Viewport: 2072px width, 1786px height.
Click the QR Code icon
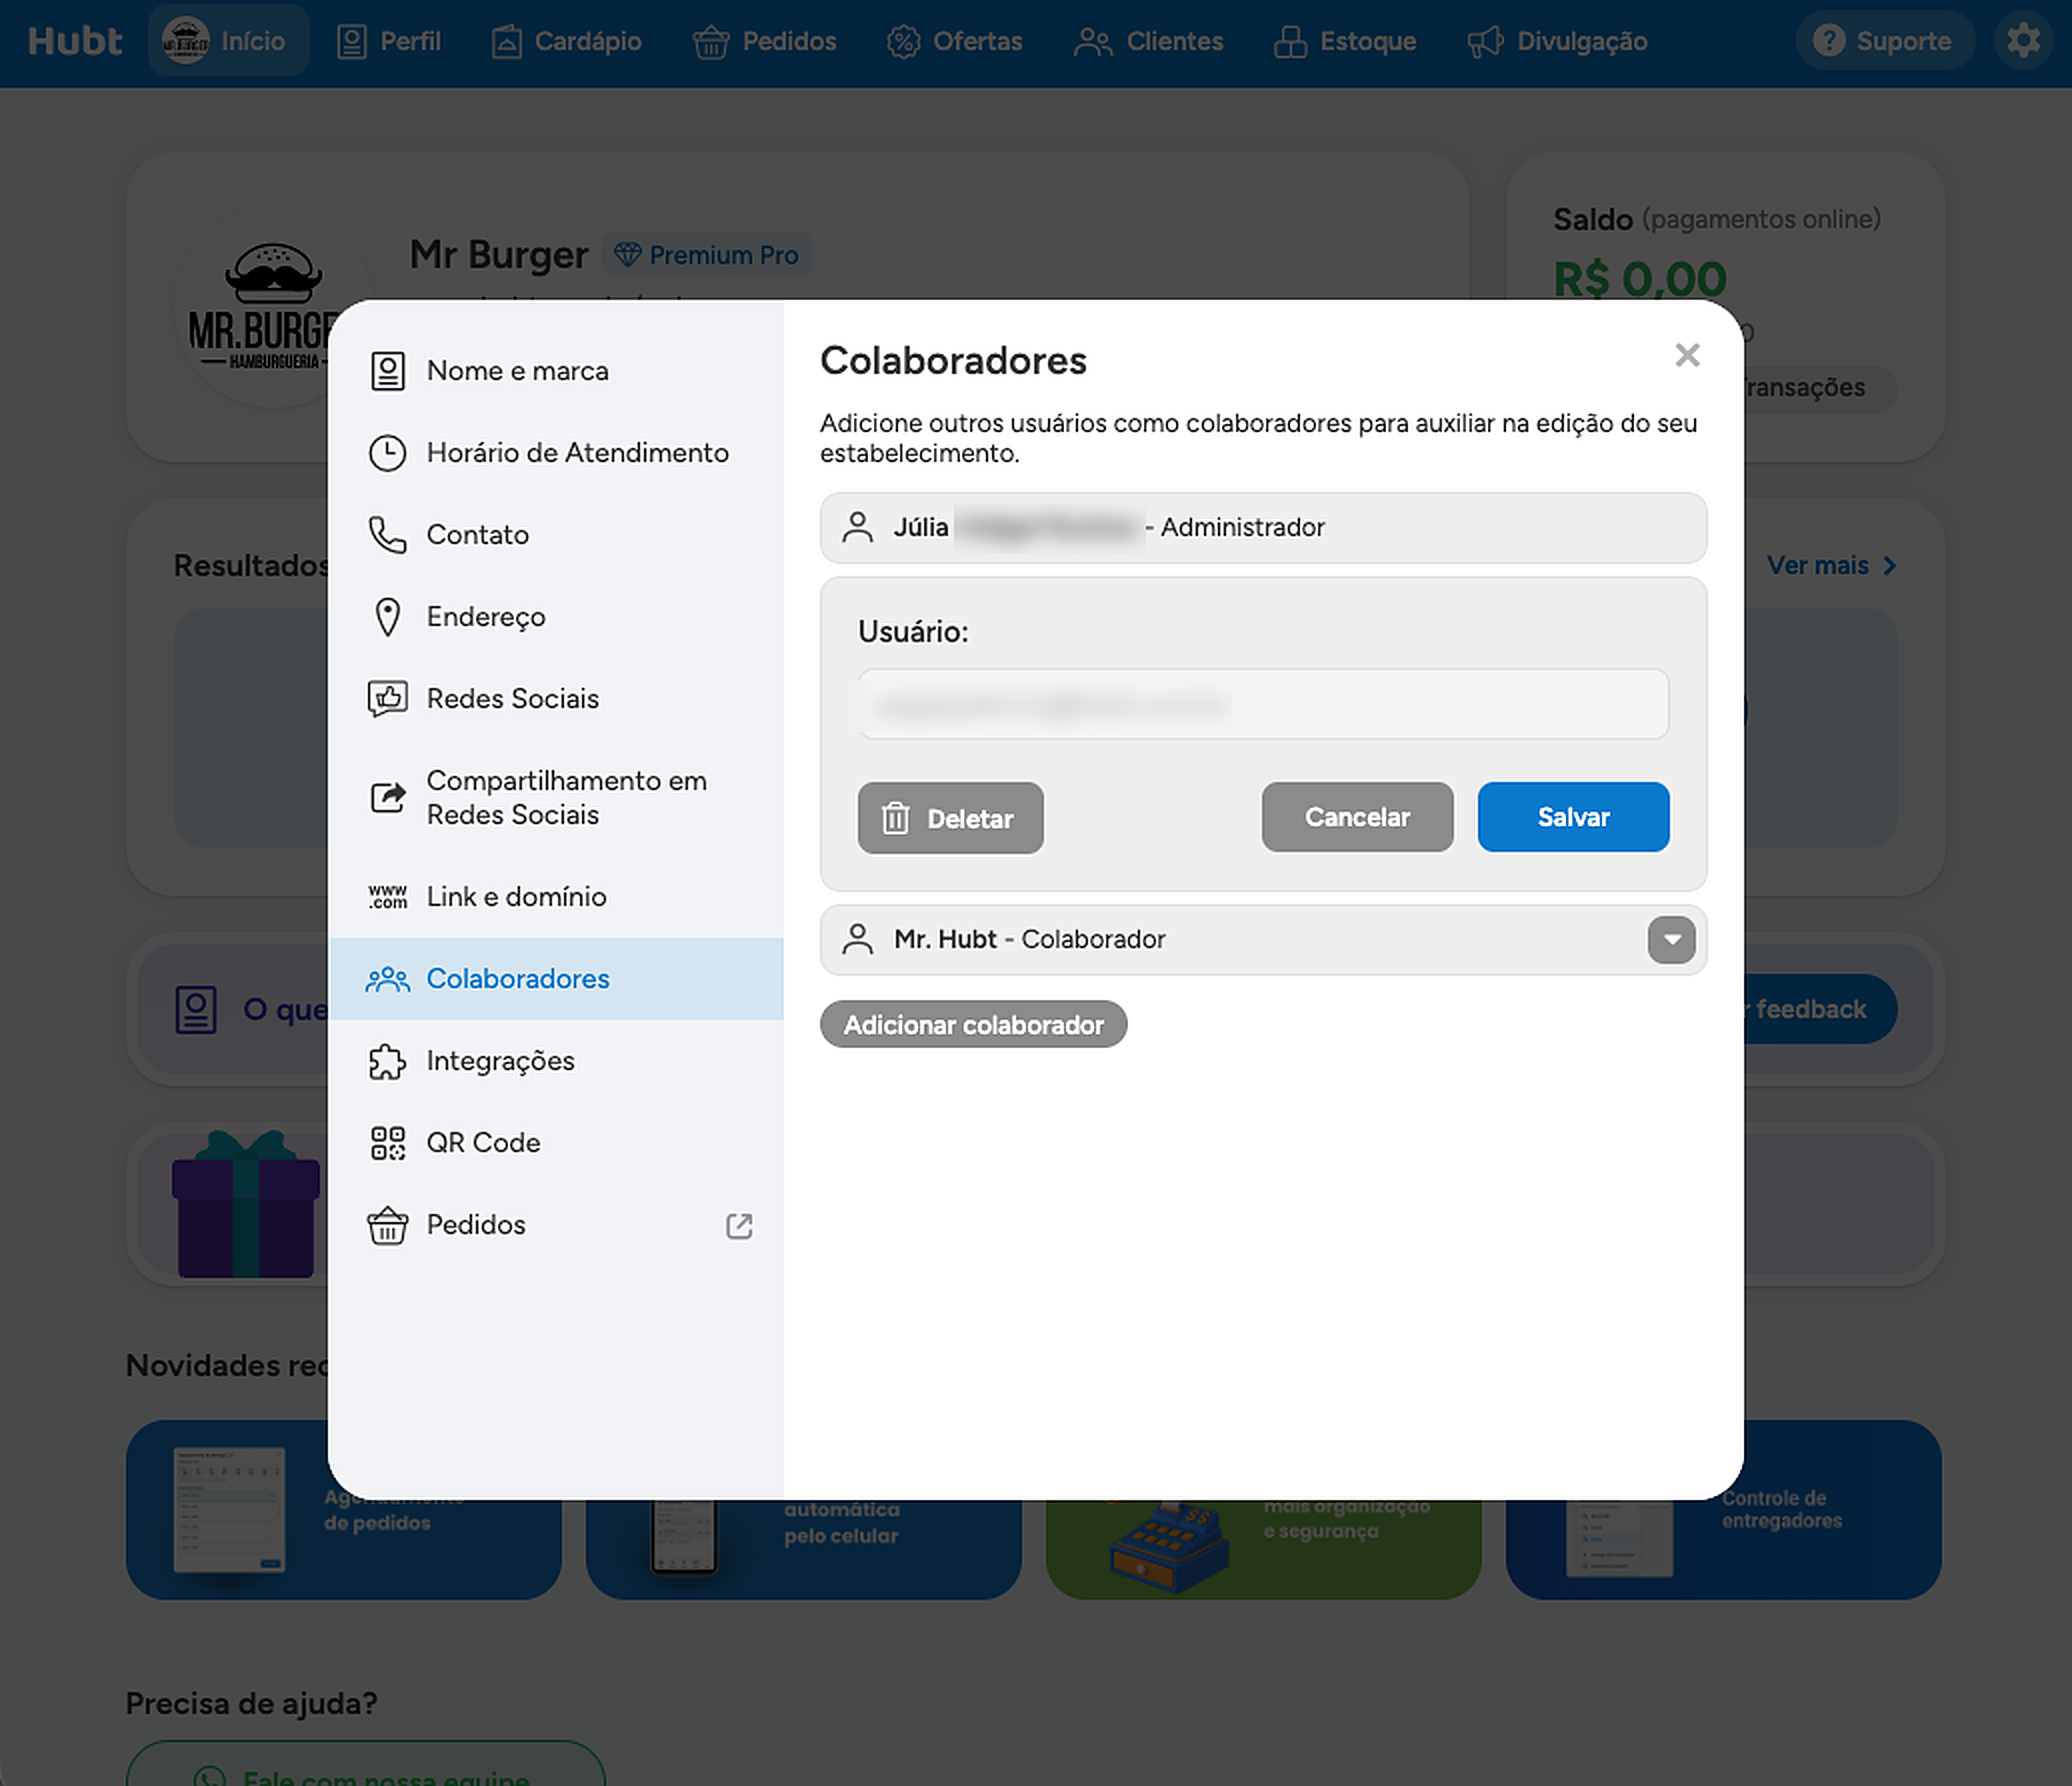tap(387, 1143)
